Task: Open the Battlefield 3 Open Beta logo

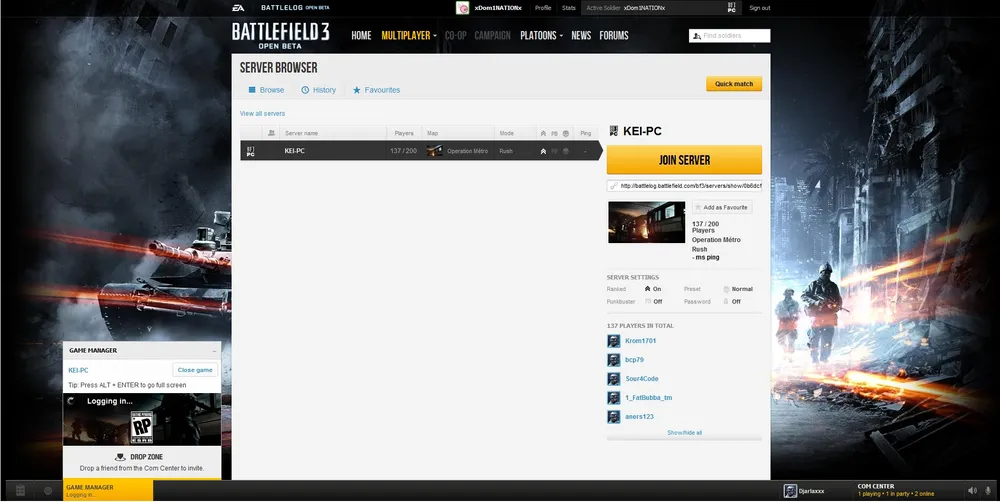Action: 281,36
